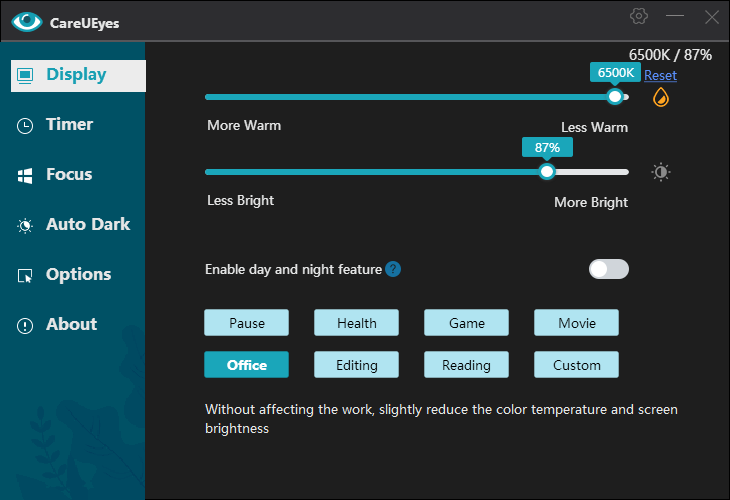Click the Timer clock icon in sidebar
730x500 pixels.
pos(25,126)
